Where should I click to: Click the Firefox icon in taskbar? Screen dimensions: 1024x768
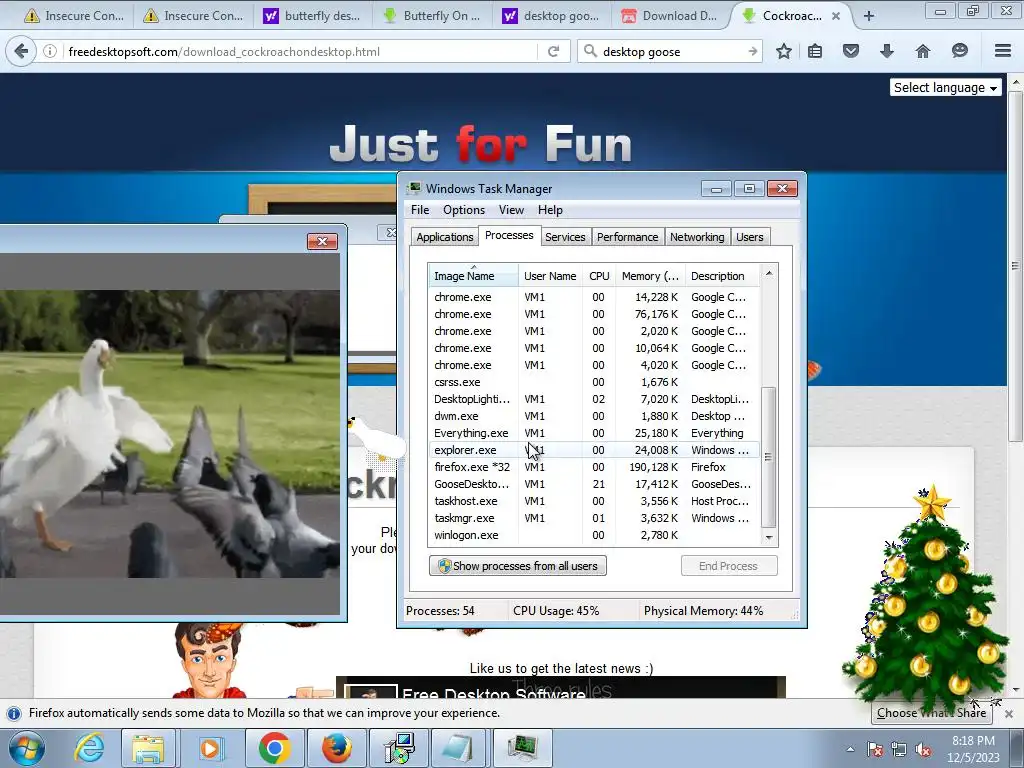[x=337, y=748]
